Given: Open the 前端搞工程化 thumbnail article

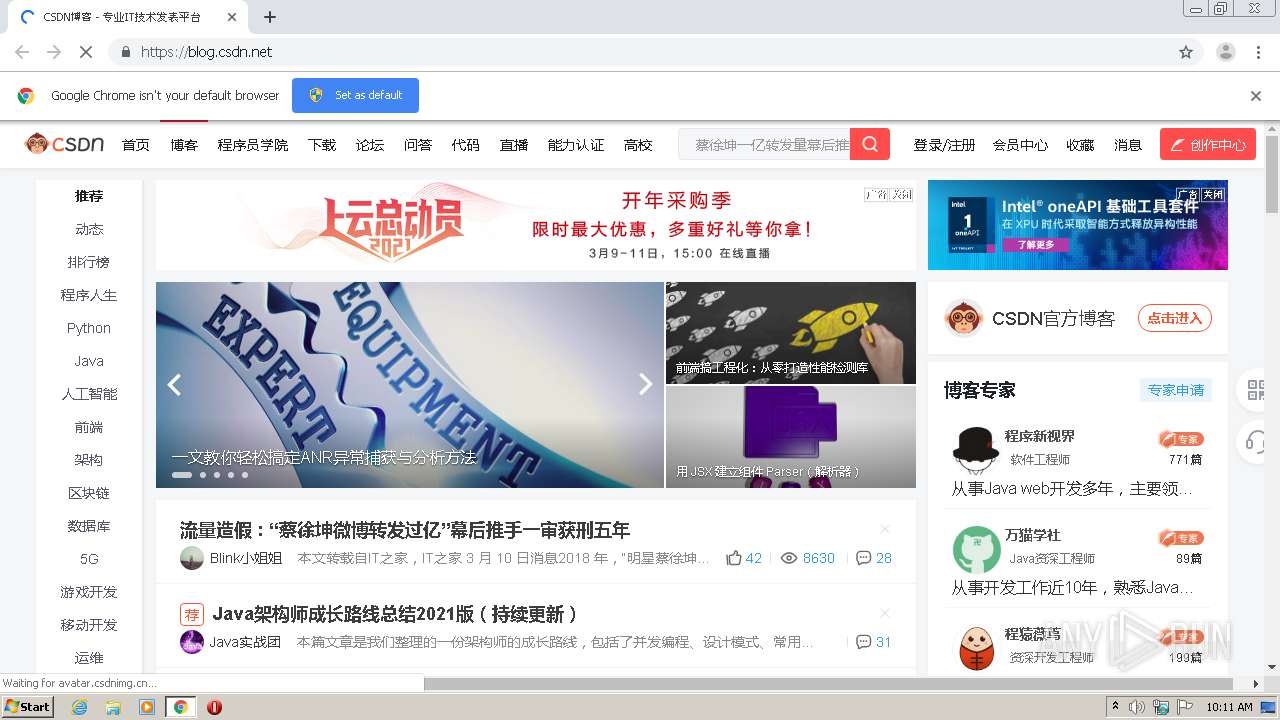Looking at the screenshot, I should click(x=791, y=333).
